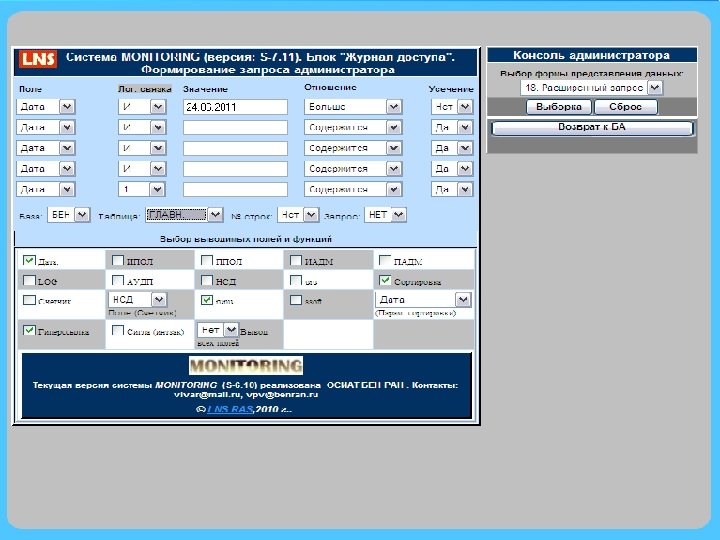Enable the НСД checkbox
Viewport: 720px width, 540px height.
click(207, 280)
